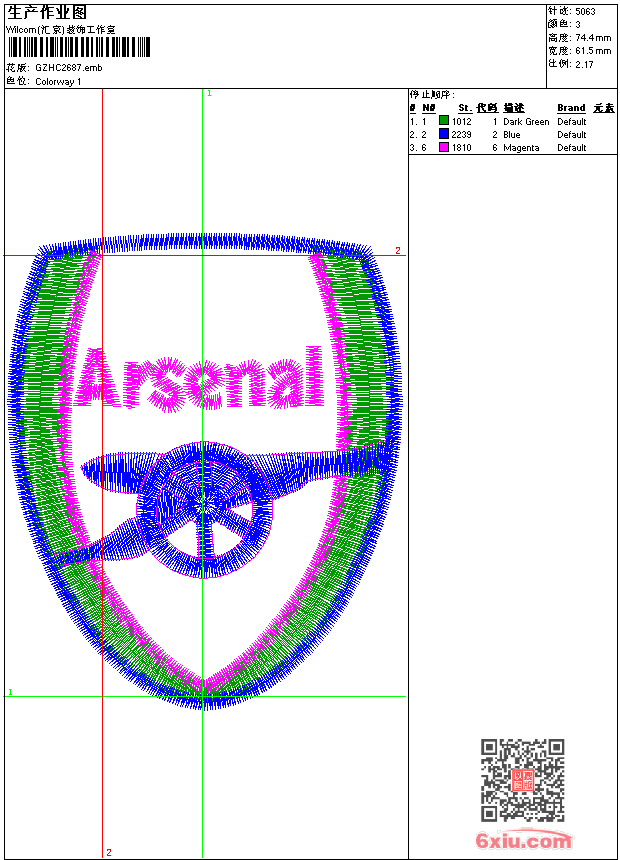Select the scale value 2.17
Screen dimensions: 620x860
[584, 64]
